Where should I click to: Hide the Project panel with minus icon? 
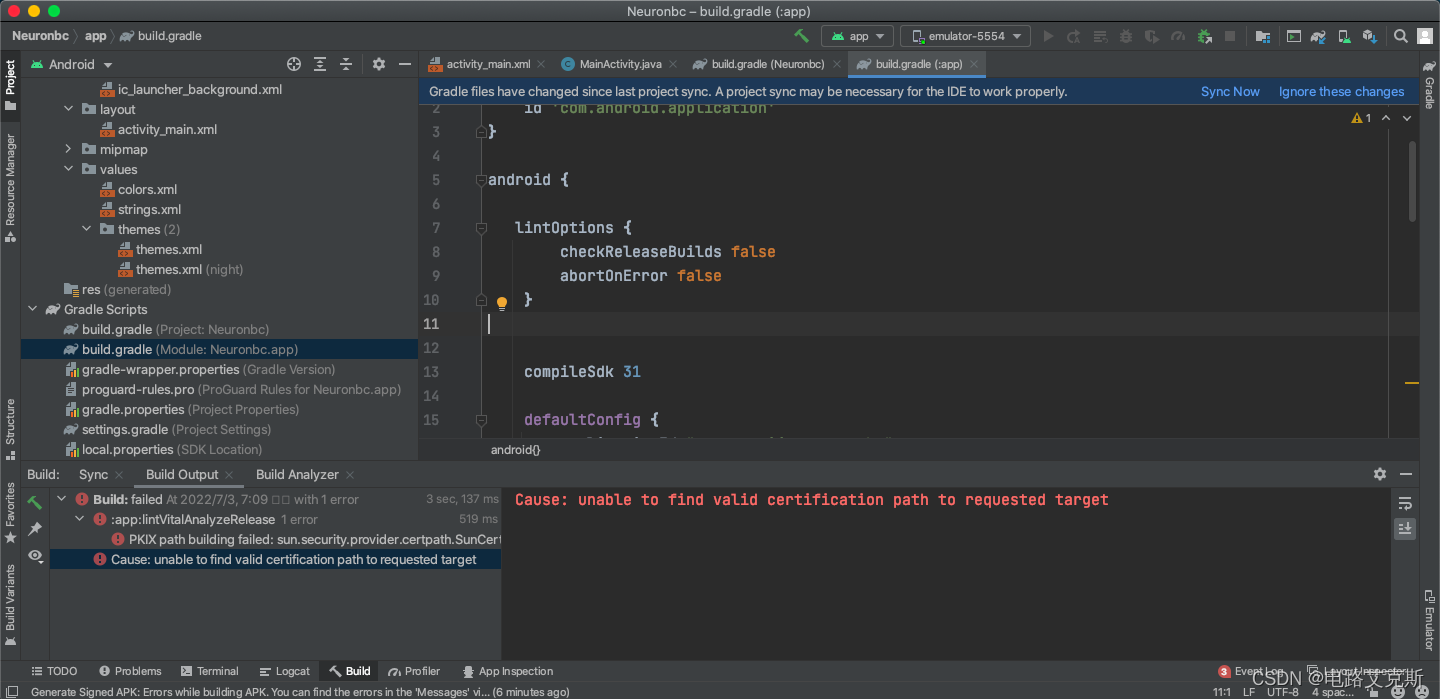(x=405, y=64)
